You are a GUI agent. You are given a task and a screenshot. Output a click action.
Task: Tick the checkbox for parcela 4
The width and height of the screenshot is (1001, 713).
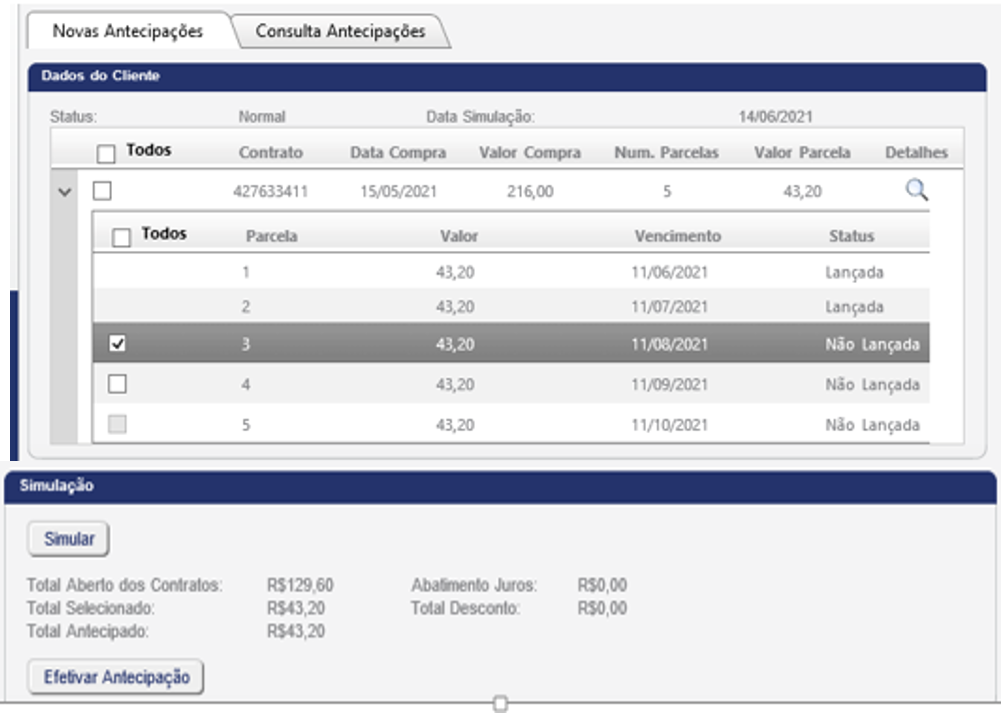click(x=117, y=384)
